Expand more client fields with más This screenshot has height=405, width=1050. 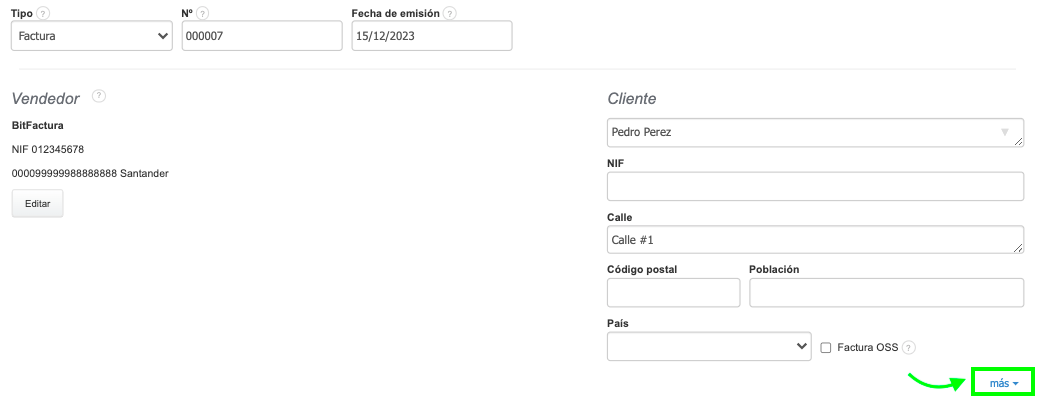[x=1003, y=383]
